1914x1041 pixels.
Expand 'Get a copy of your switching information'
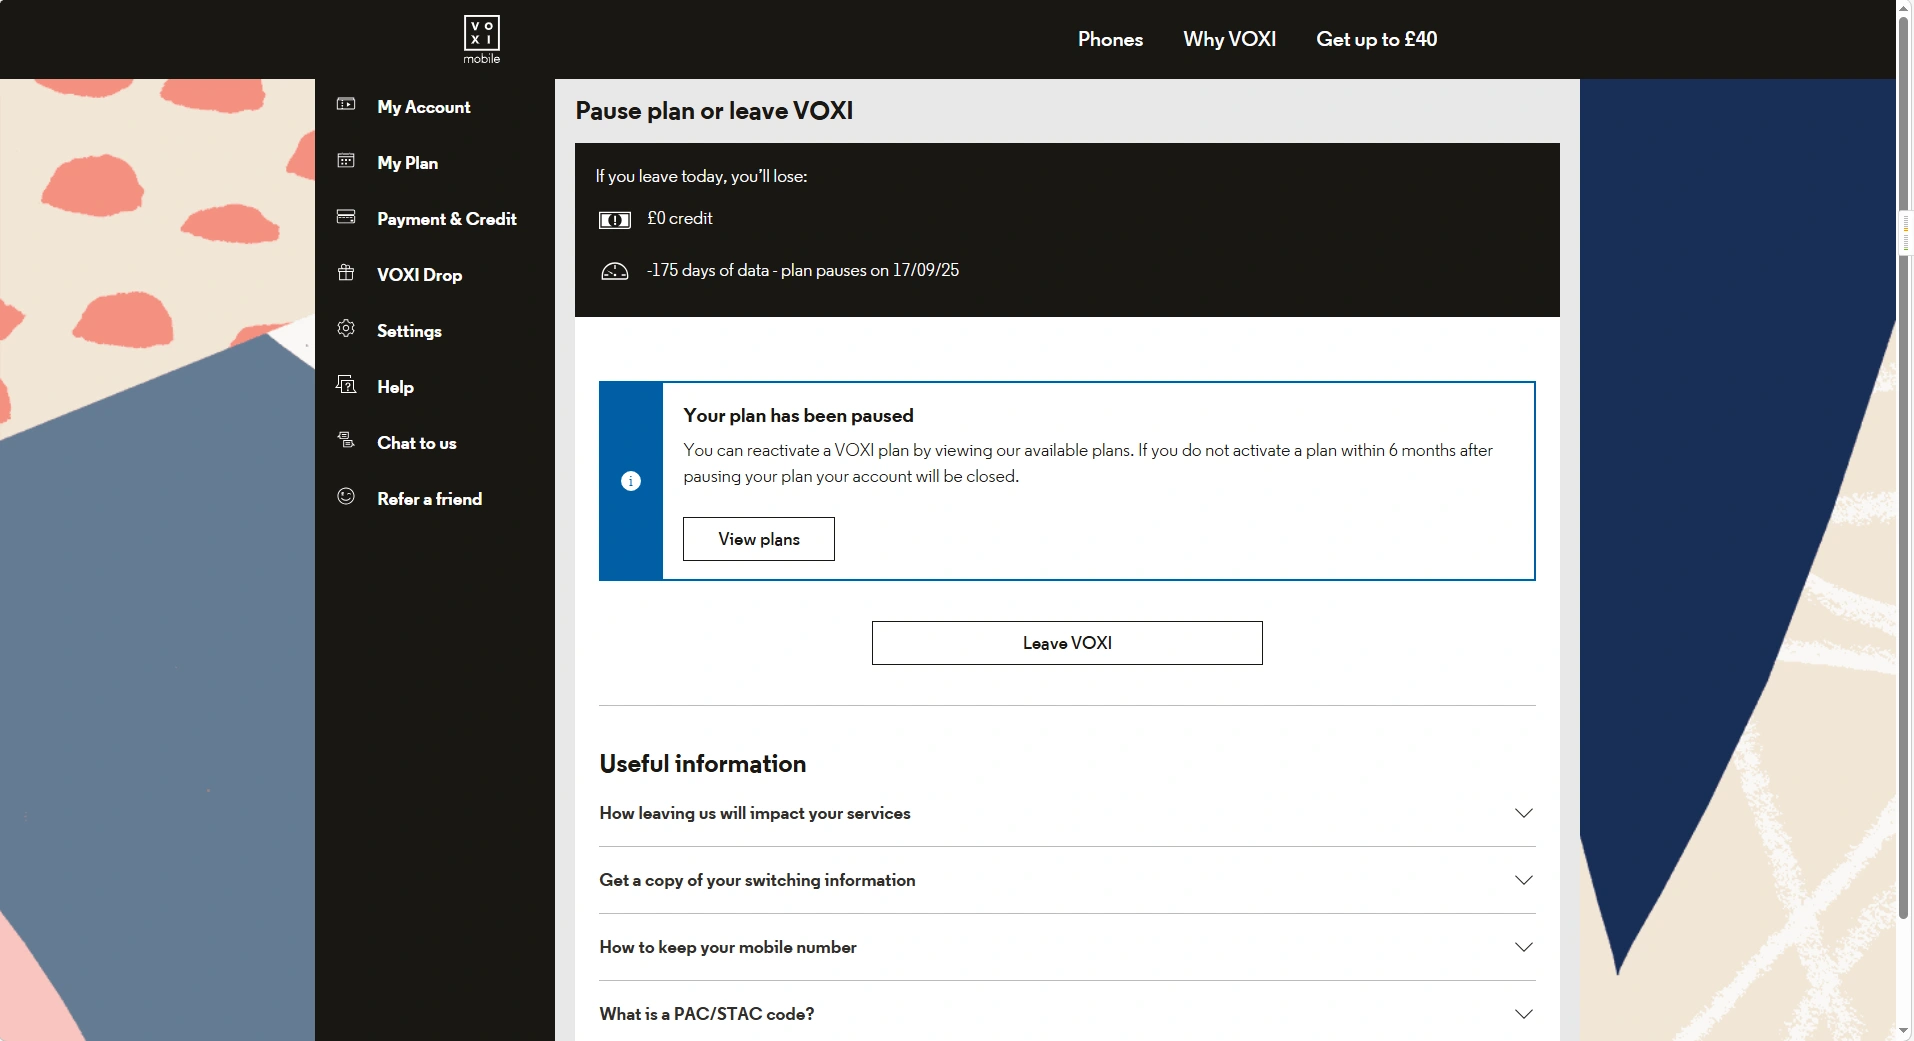tap(1066, 881)
